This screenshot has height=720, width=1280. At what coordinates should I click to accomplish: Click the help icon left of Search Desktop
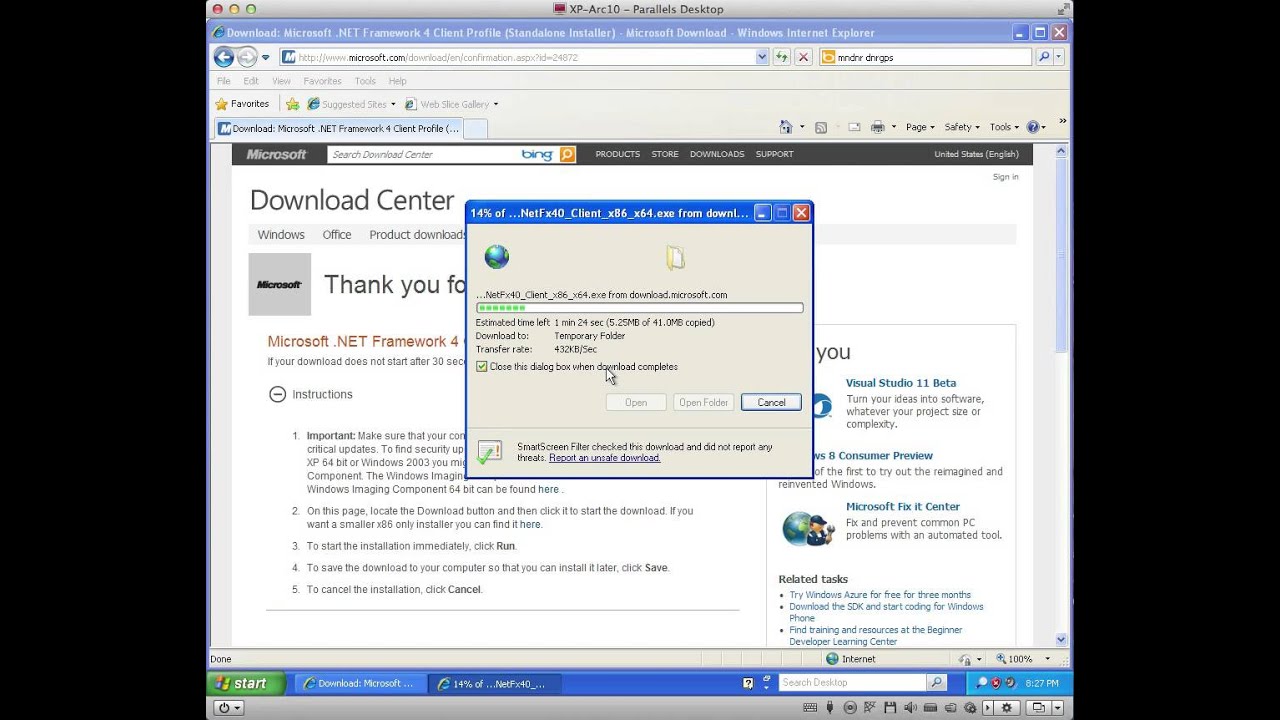click(x=748, y=683)
